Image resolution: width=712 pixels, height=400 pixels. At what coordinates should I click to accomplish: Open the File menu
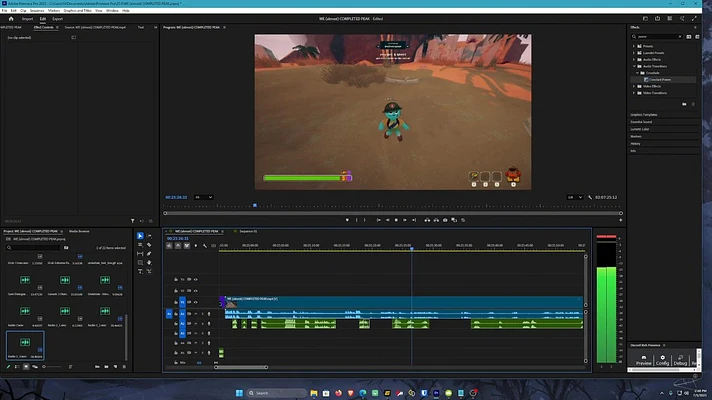(x=4, y=10)
